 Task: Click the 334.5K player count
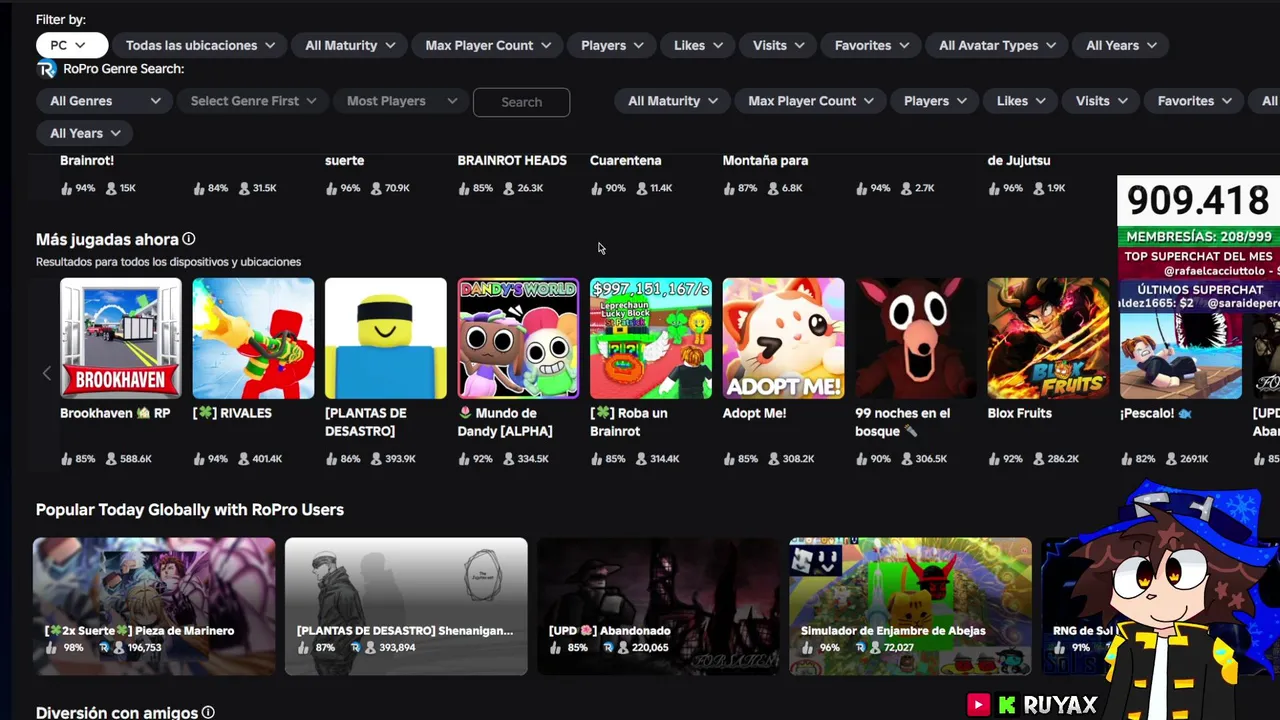533,459
